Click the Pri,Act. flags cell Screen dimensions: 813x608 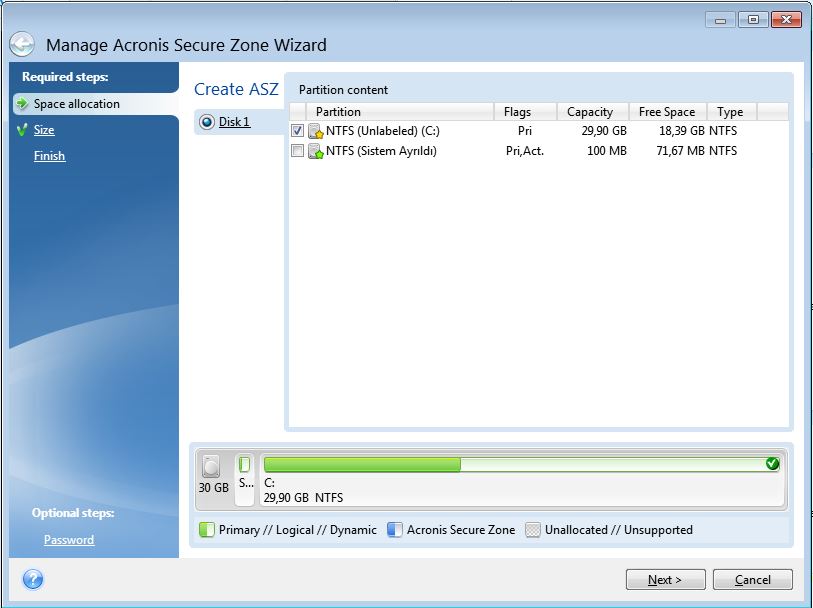(x=525, y=151)
